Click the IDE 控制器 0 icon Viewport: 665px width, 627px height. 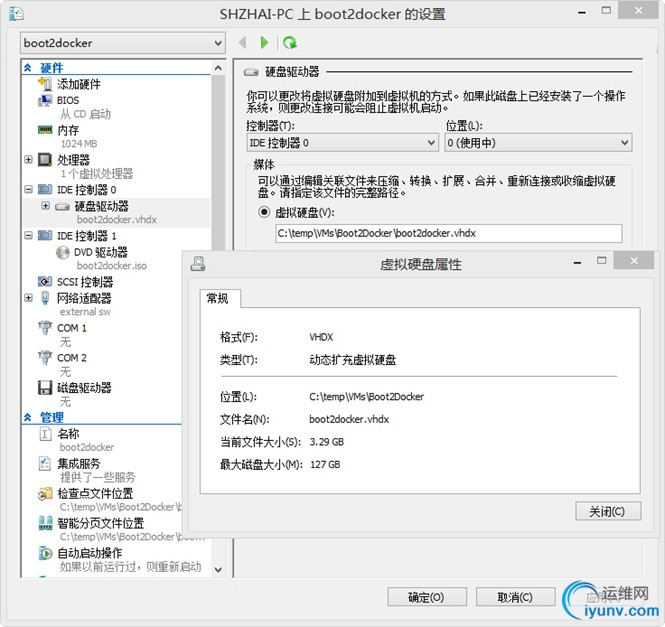[x=45, y=189]
